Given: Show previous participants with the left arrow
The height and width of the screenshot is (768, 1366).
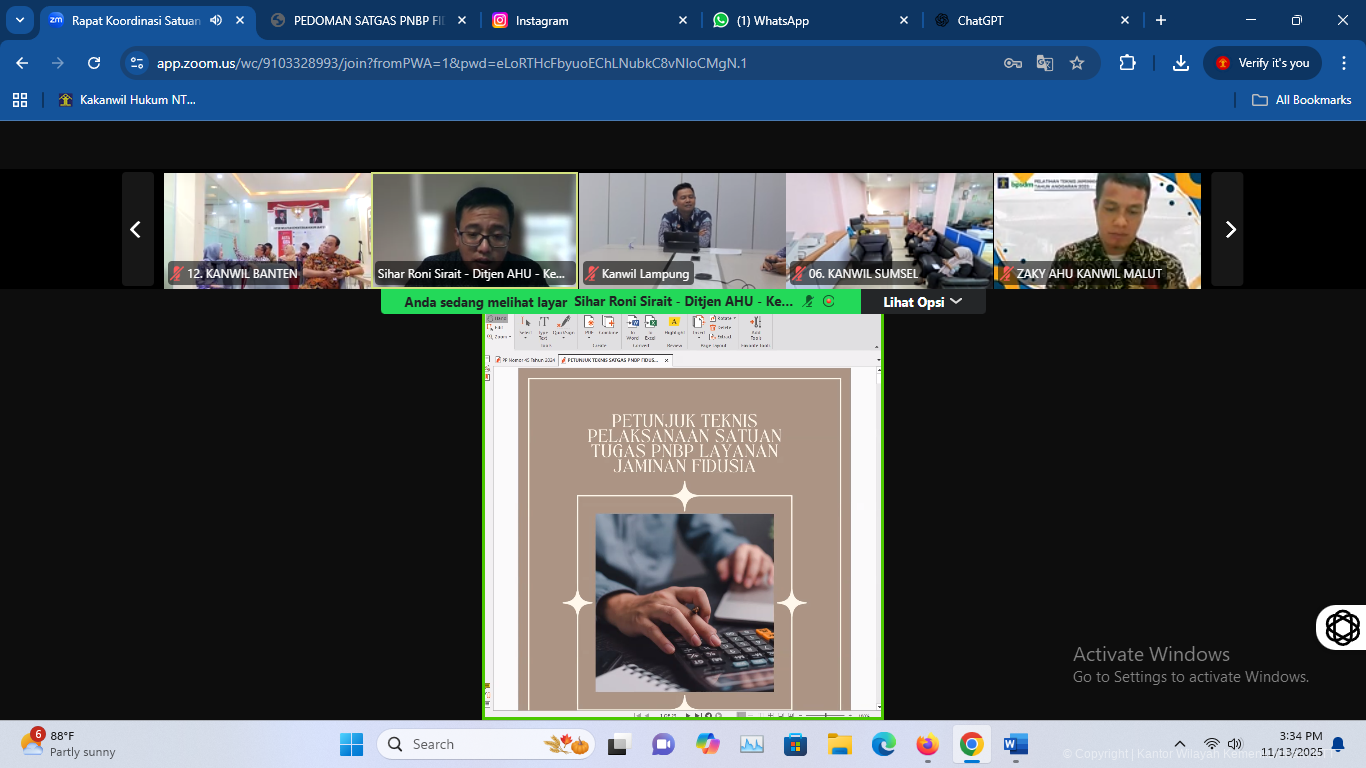Looking at the screenshot, I should [x=137, y=230].
